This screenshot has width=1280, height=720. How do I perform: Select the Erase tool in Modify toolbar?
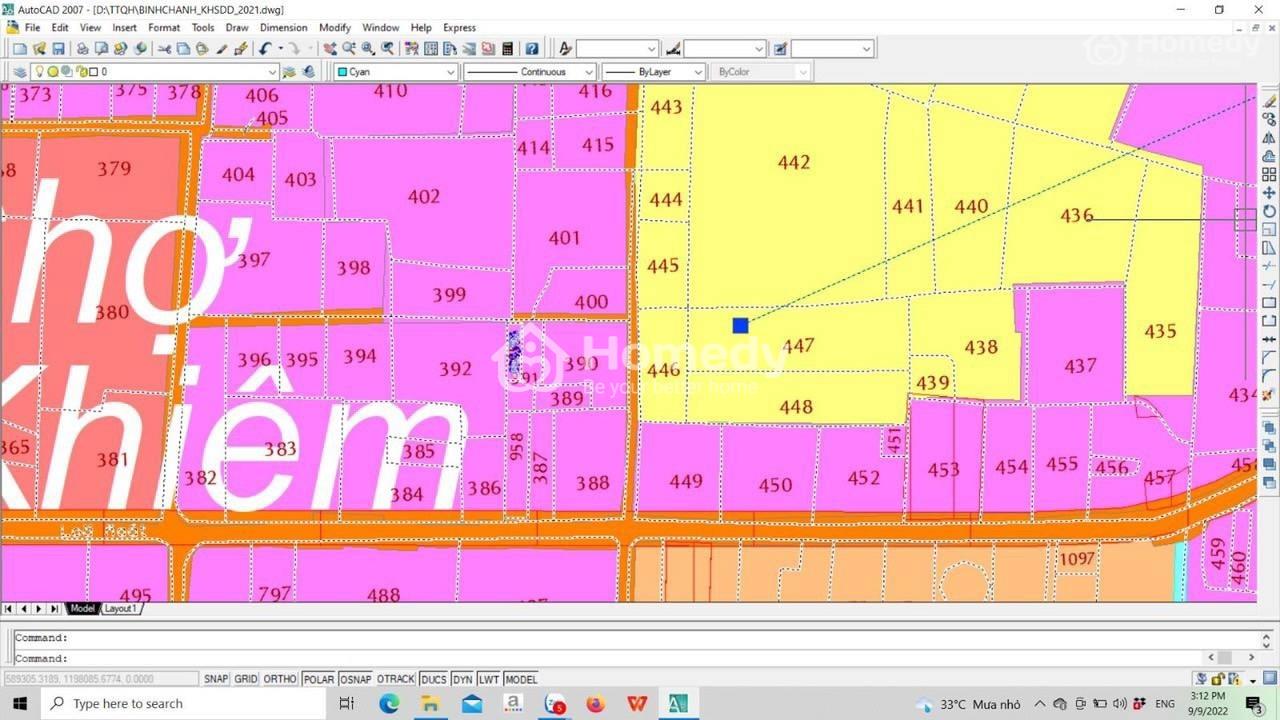tap(1269, 102)
